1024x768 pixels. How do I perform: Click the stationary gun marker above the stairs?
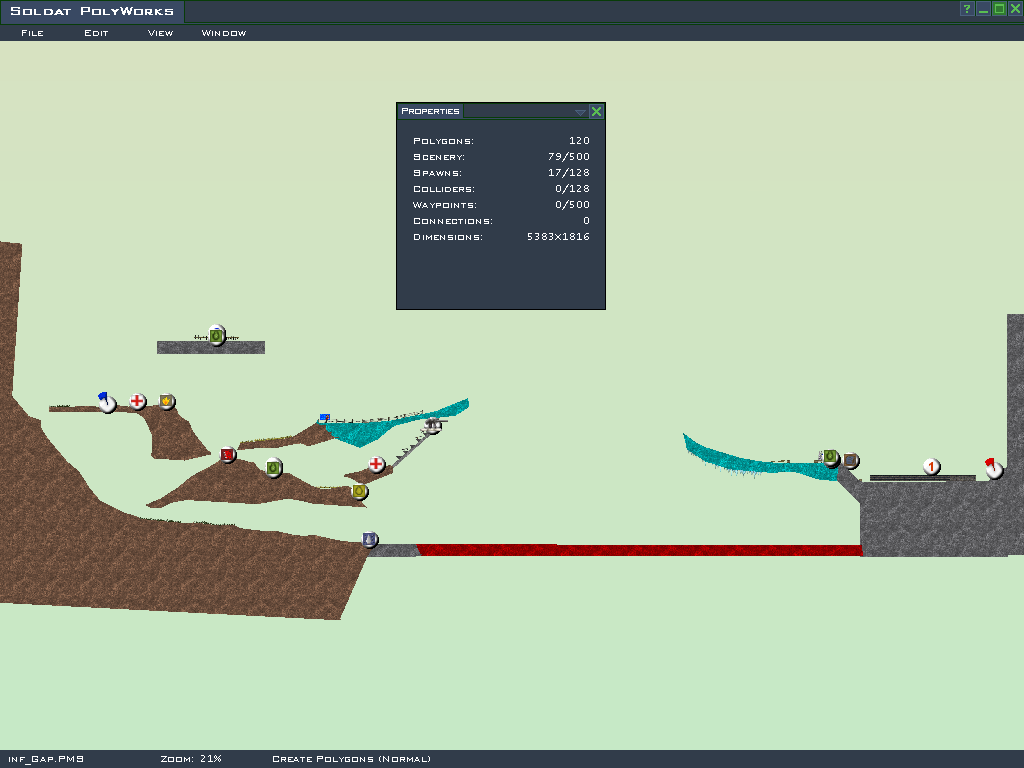(433, 426)
